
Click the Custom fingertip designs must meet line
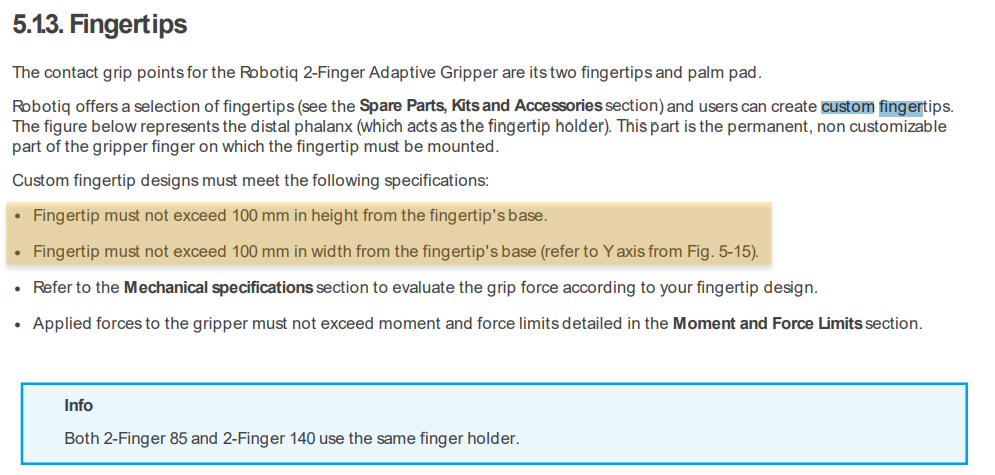click(251, 181)
